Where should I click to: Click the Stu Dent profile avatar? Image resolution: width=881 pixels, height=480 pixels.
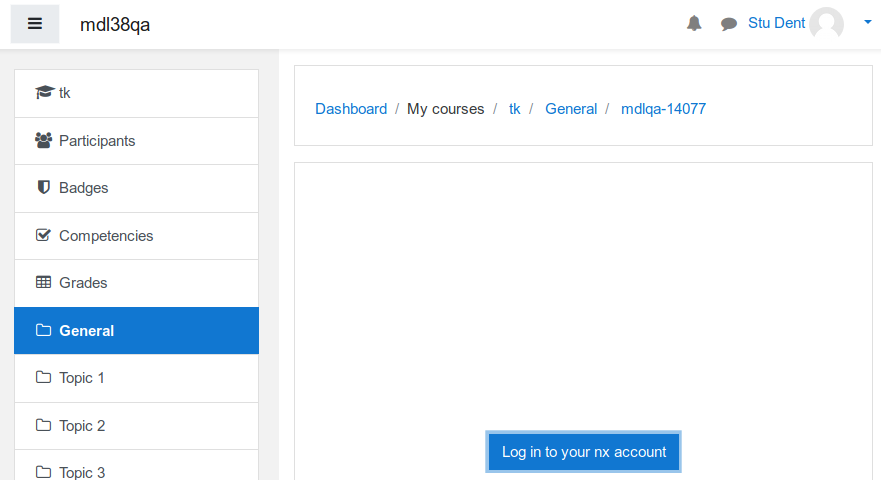point(826,24)
